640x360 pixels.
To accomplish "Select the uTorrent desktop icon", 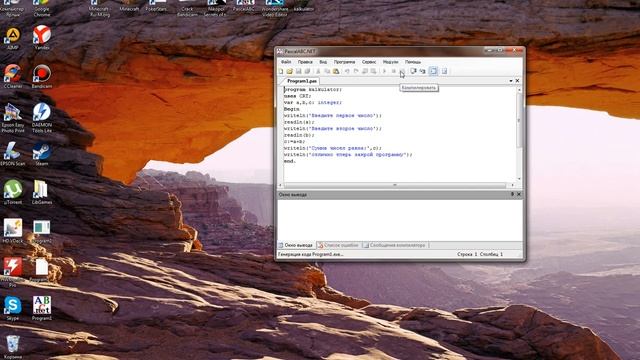I will pos(13,192).
